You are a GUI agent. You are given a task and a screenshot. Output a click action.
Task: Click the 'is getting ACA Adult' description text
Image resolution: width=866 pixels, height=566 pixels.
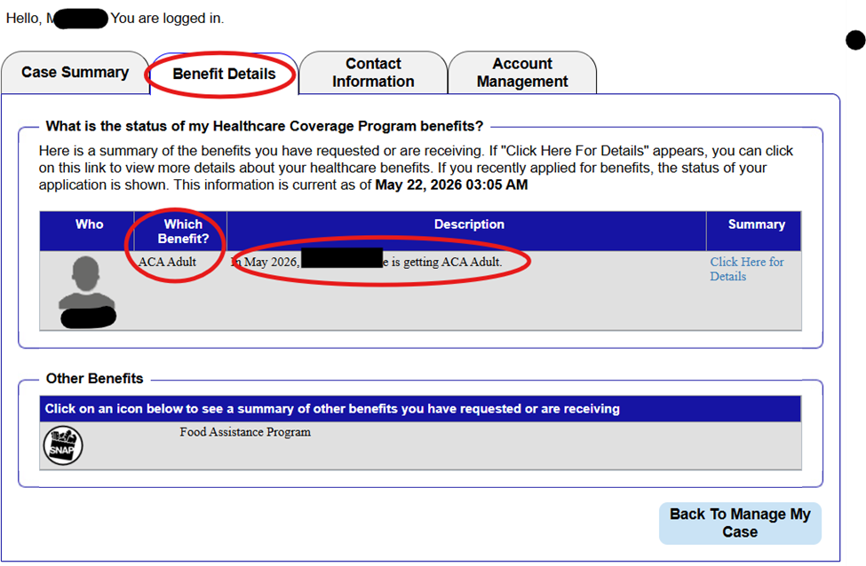click(x=446, y=262)
